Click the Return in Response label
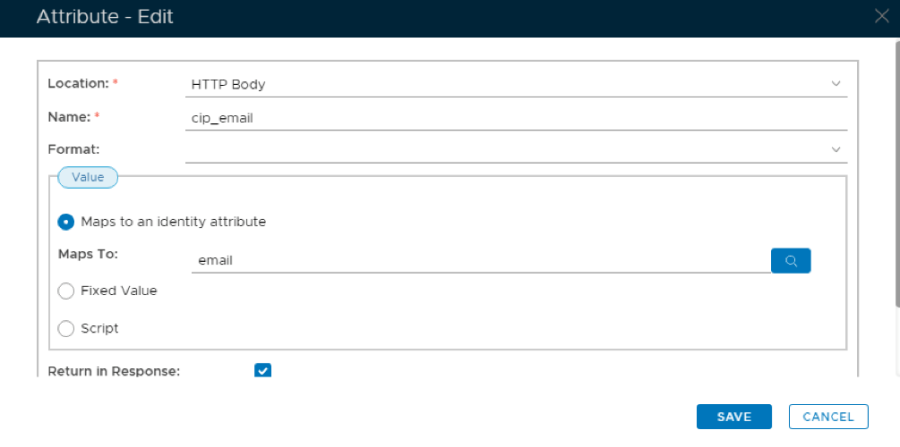 (114, 371)
